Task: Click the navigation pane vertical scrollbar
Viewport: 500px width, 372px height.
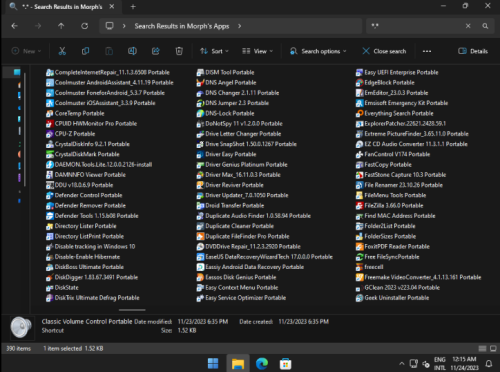Action: coord(25,129)
